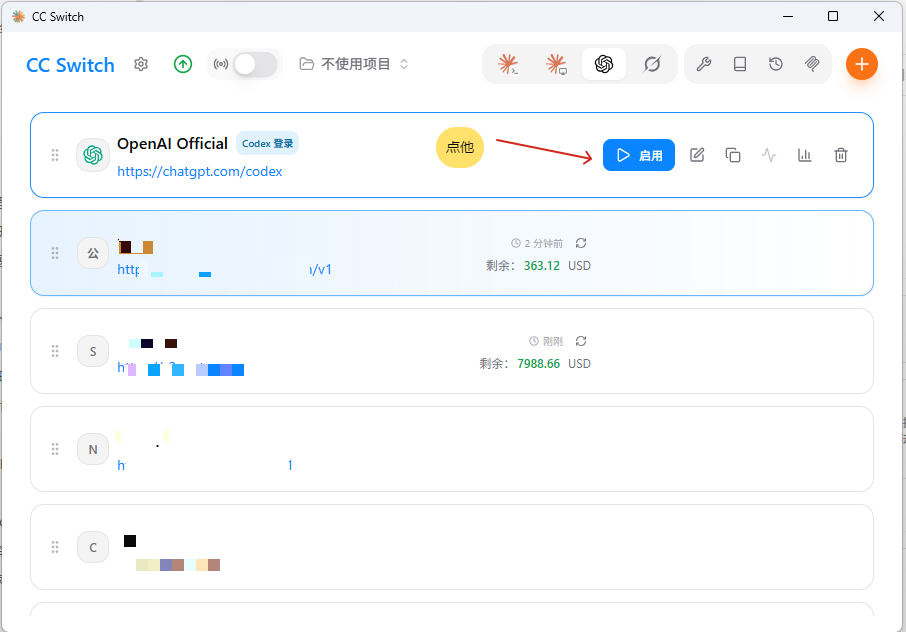Click the folder icon before 不使用项目
The height and width of the screenshot is (632, 906).
pos(306,64)
